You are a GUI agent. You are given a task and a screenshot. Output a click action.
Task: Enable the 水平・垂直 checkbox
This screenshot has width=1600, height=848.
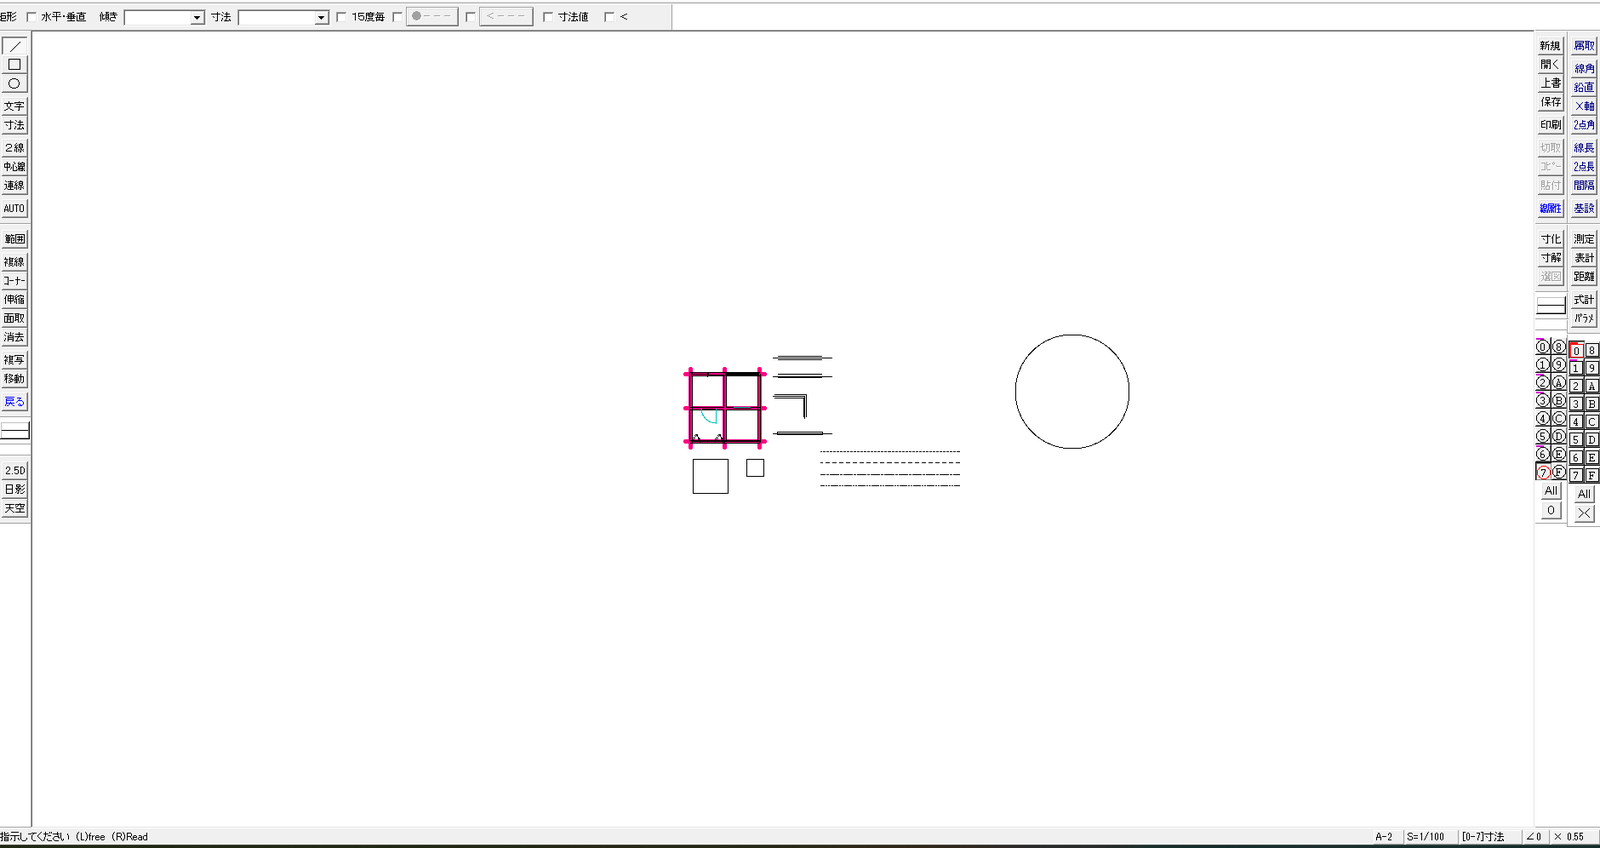pyautogui.click(x=31, y=17)
